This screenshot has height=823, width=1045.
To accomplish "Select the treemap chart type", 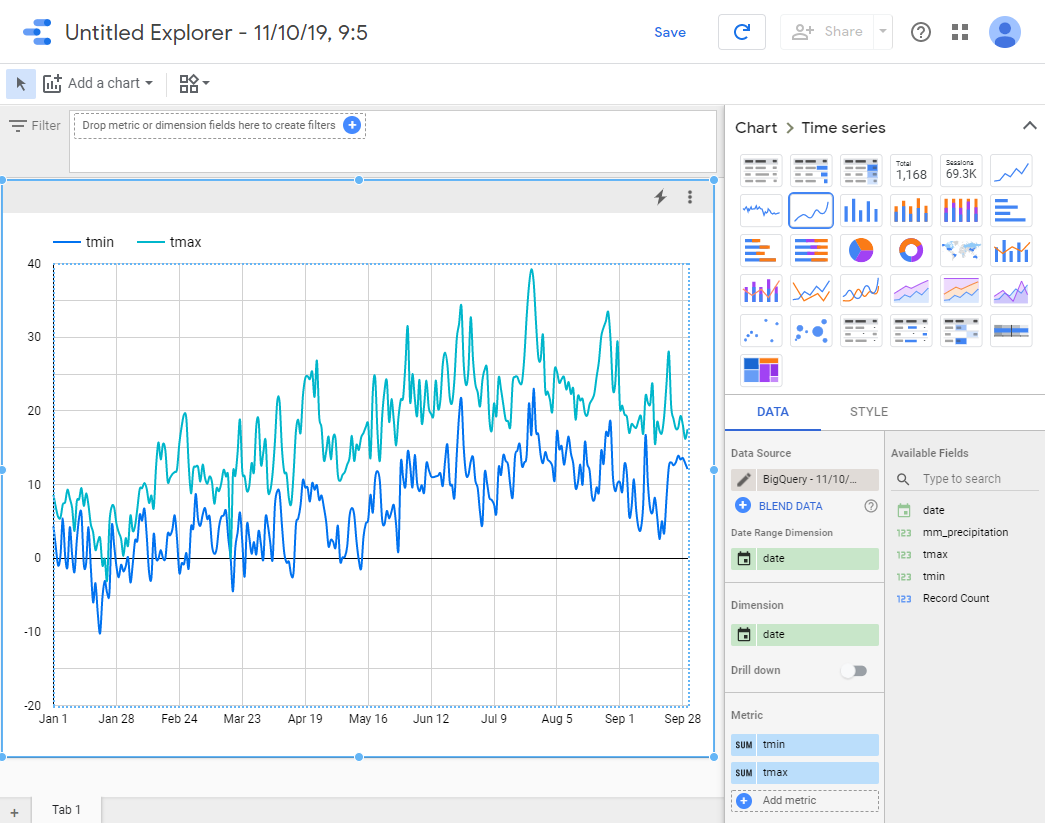I will point(760,371).
